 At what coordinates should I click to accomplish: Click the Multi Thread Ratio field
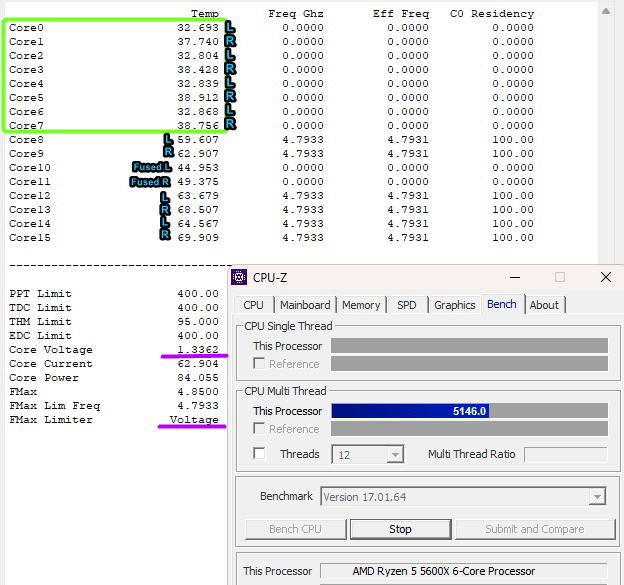566,454
